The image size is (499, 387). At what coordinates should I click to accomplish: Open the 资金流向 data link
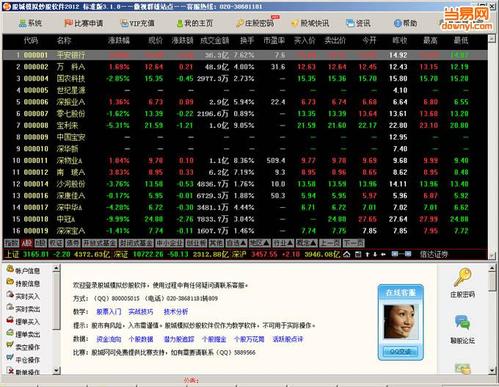coord(109,339)
